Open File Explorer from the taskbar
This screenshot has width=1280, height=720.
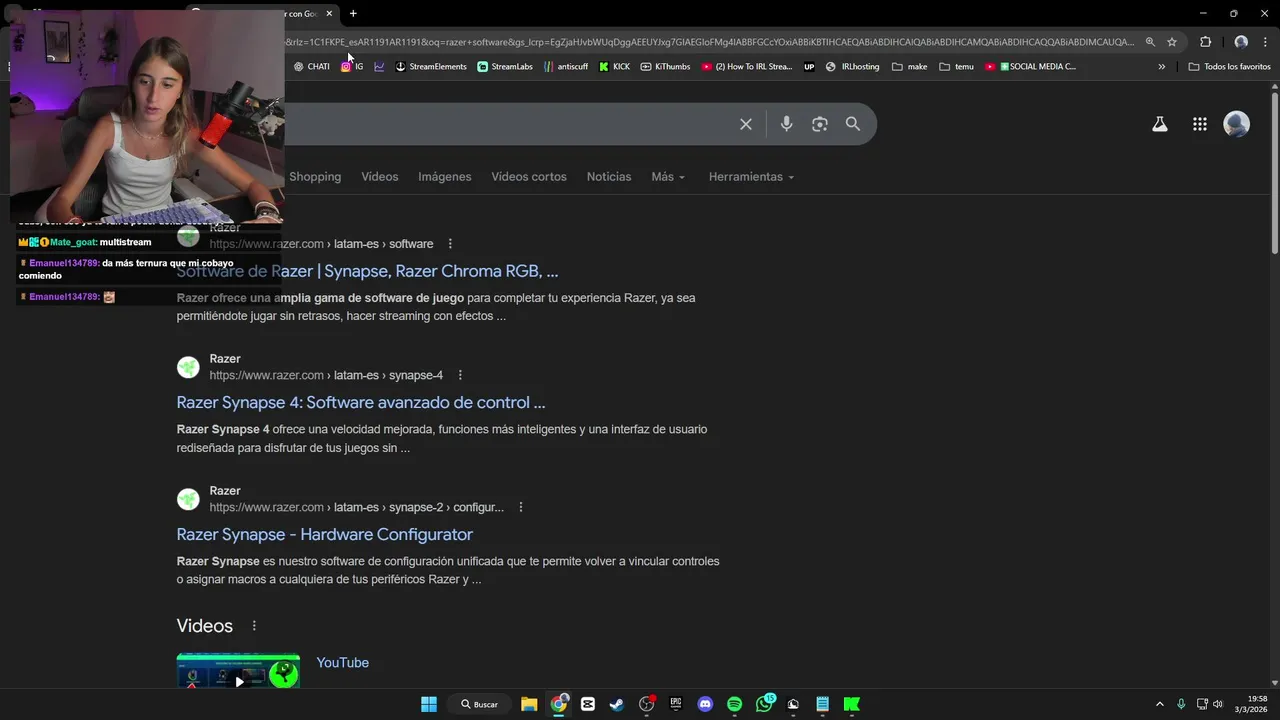pos(529,704)
